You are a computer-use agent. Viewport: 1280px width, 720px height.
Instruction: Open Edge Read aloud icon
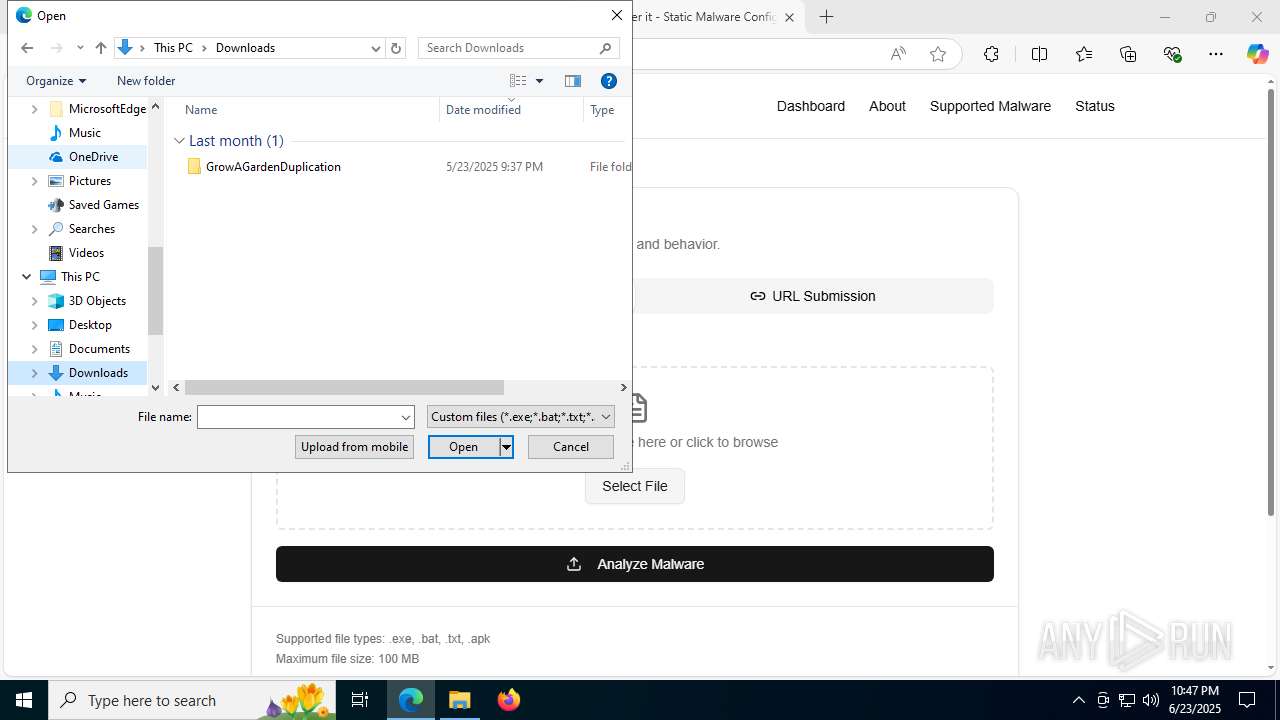tap(898, 54)
